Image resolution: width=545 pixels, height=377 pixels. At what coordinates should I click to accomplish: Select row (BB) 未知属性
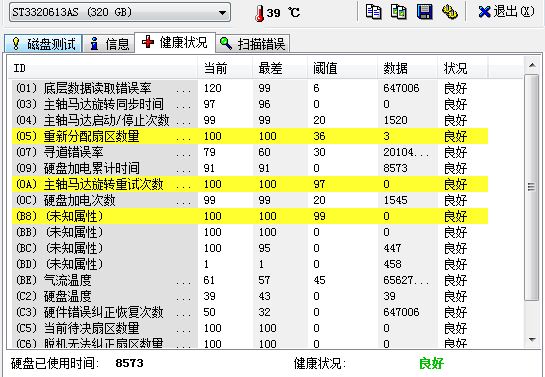point(250,232)
